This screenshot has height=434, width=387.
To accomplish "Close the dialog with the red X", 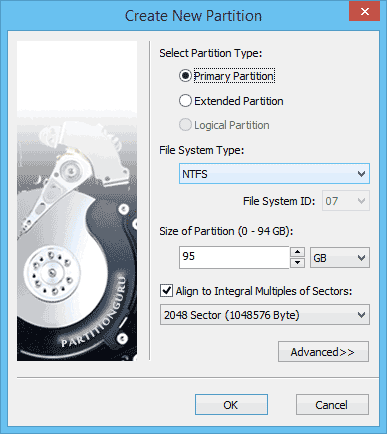I will tap(365, 11).
